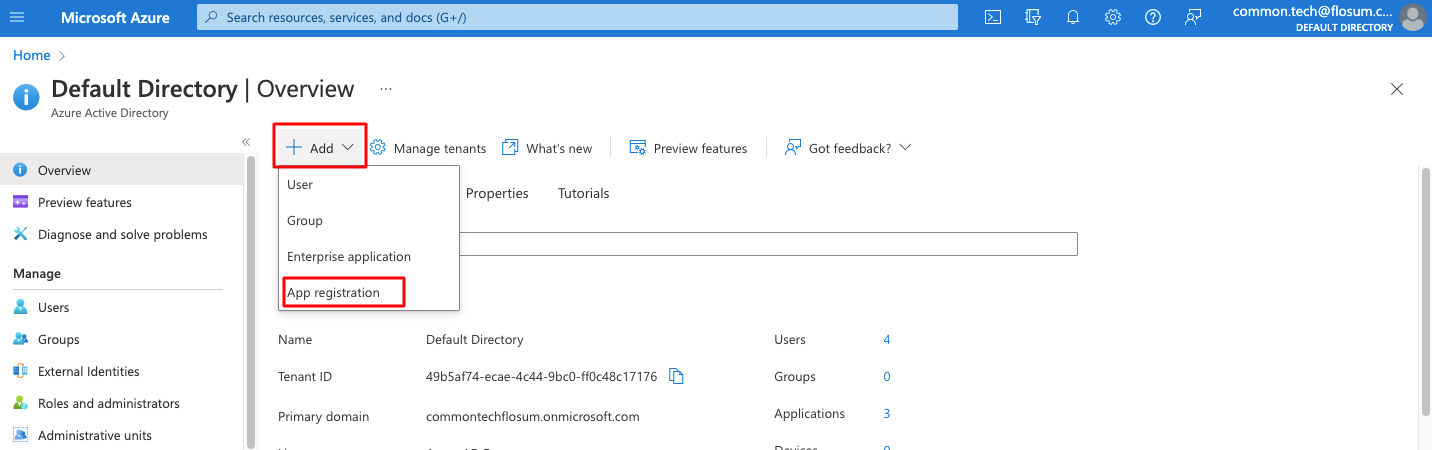Image resolution: width=1432 pixels, height=450 pixels.
Task: Click the Manage tenants button
Action: [428, 148]
